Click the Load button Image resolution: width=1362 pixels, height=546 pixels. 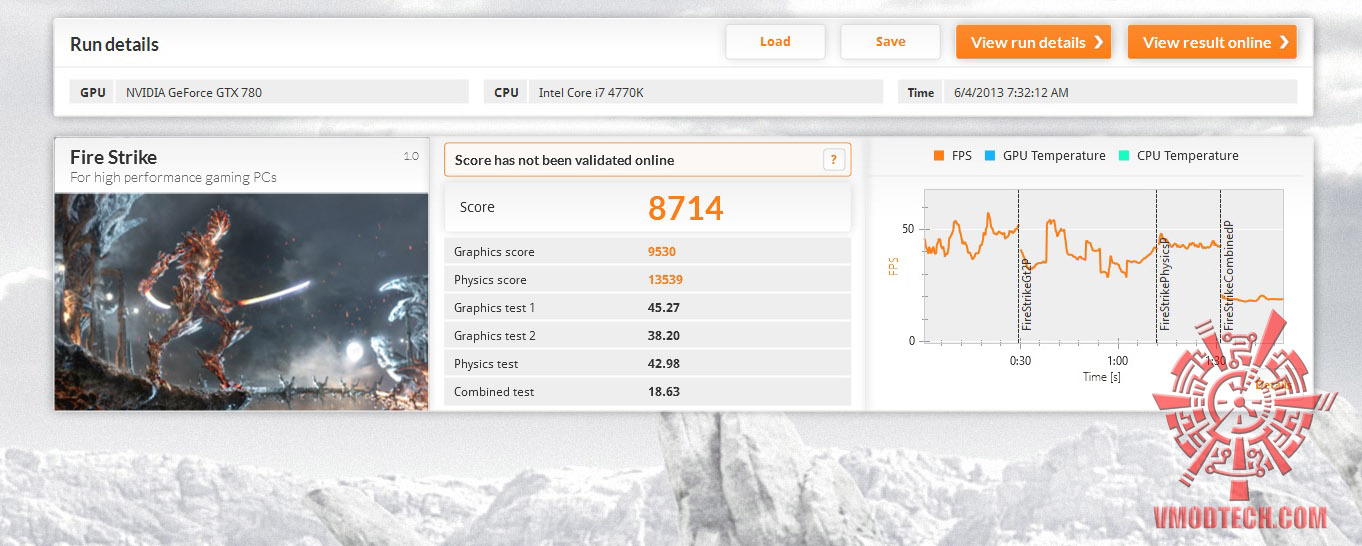[x=775, y=42]
